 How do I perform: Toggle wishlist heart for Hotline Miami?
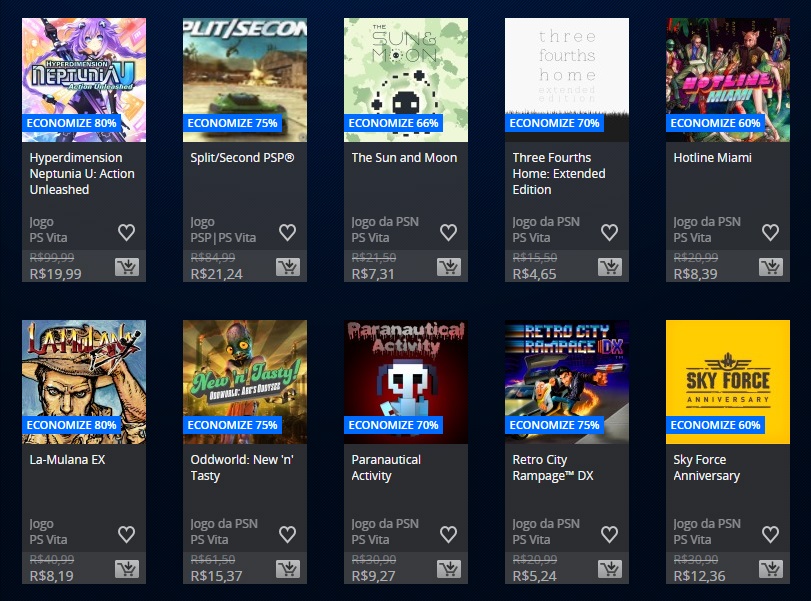[x=770, y=232]
